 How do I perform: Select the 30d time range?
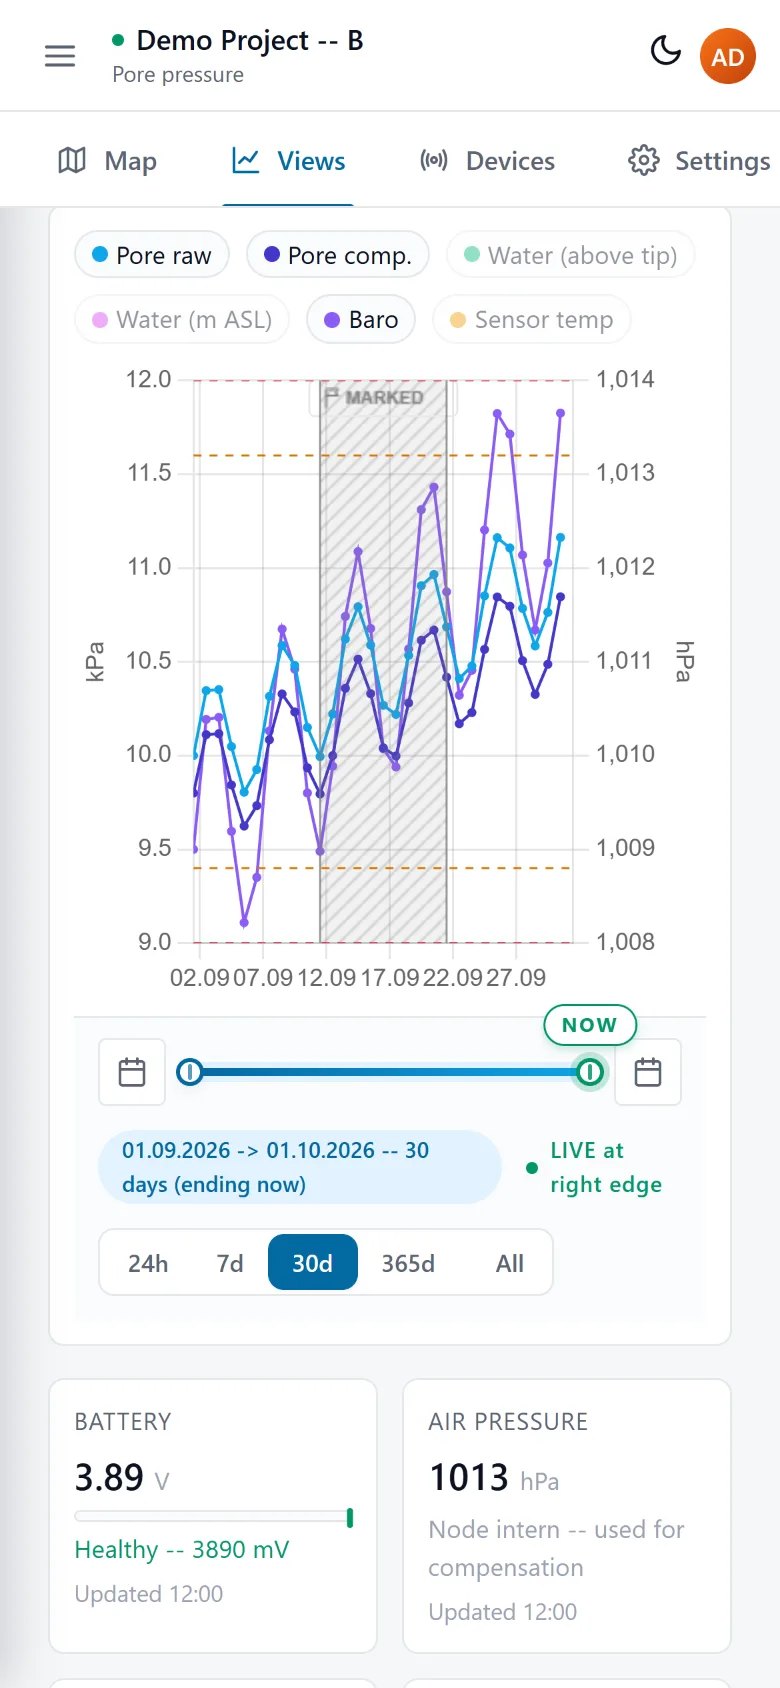[312, 1263]
